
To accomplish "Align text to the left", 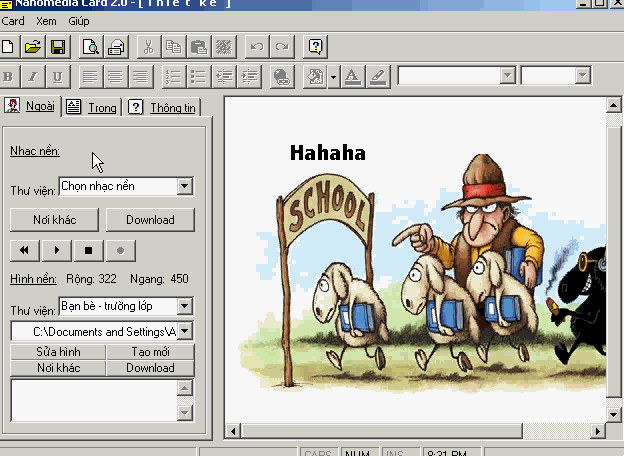I will point(91,76).
